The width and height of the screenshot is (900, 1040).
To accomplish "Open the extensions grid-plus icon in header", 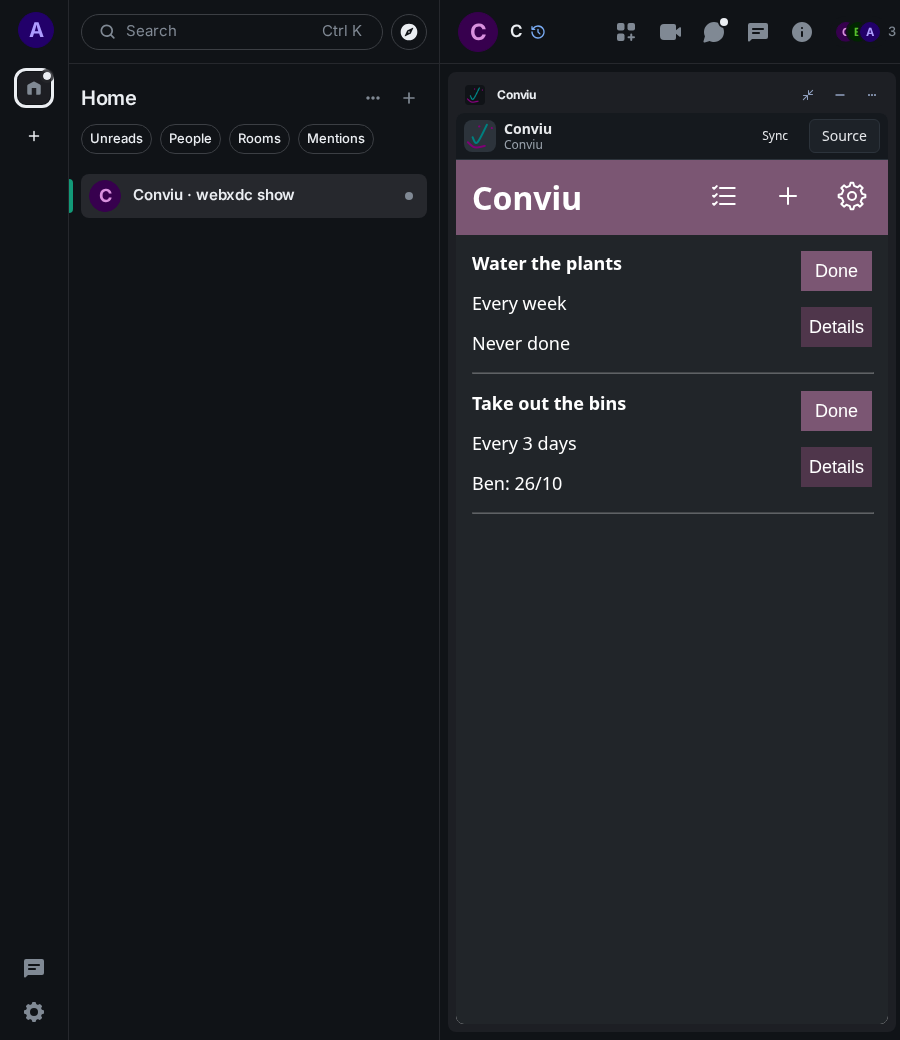I will click(625, 32).
